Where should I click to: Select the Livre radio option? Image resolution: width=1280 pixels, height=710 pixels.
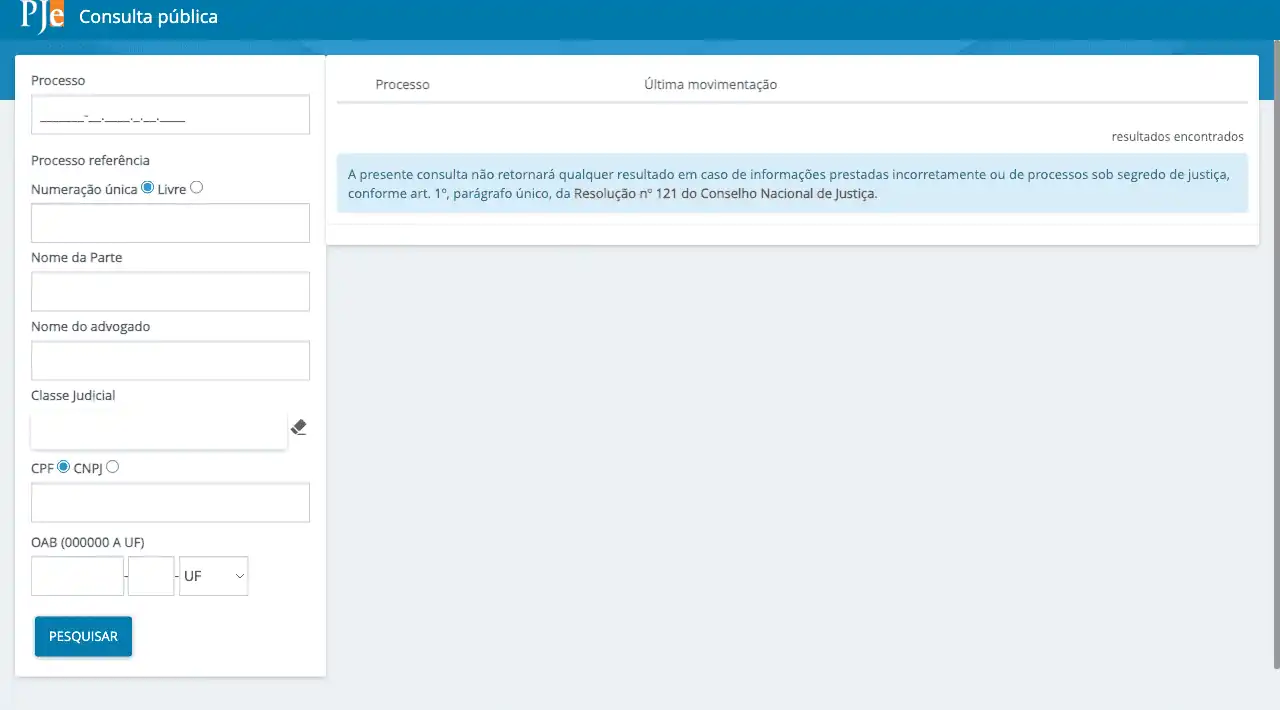196,187
